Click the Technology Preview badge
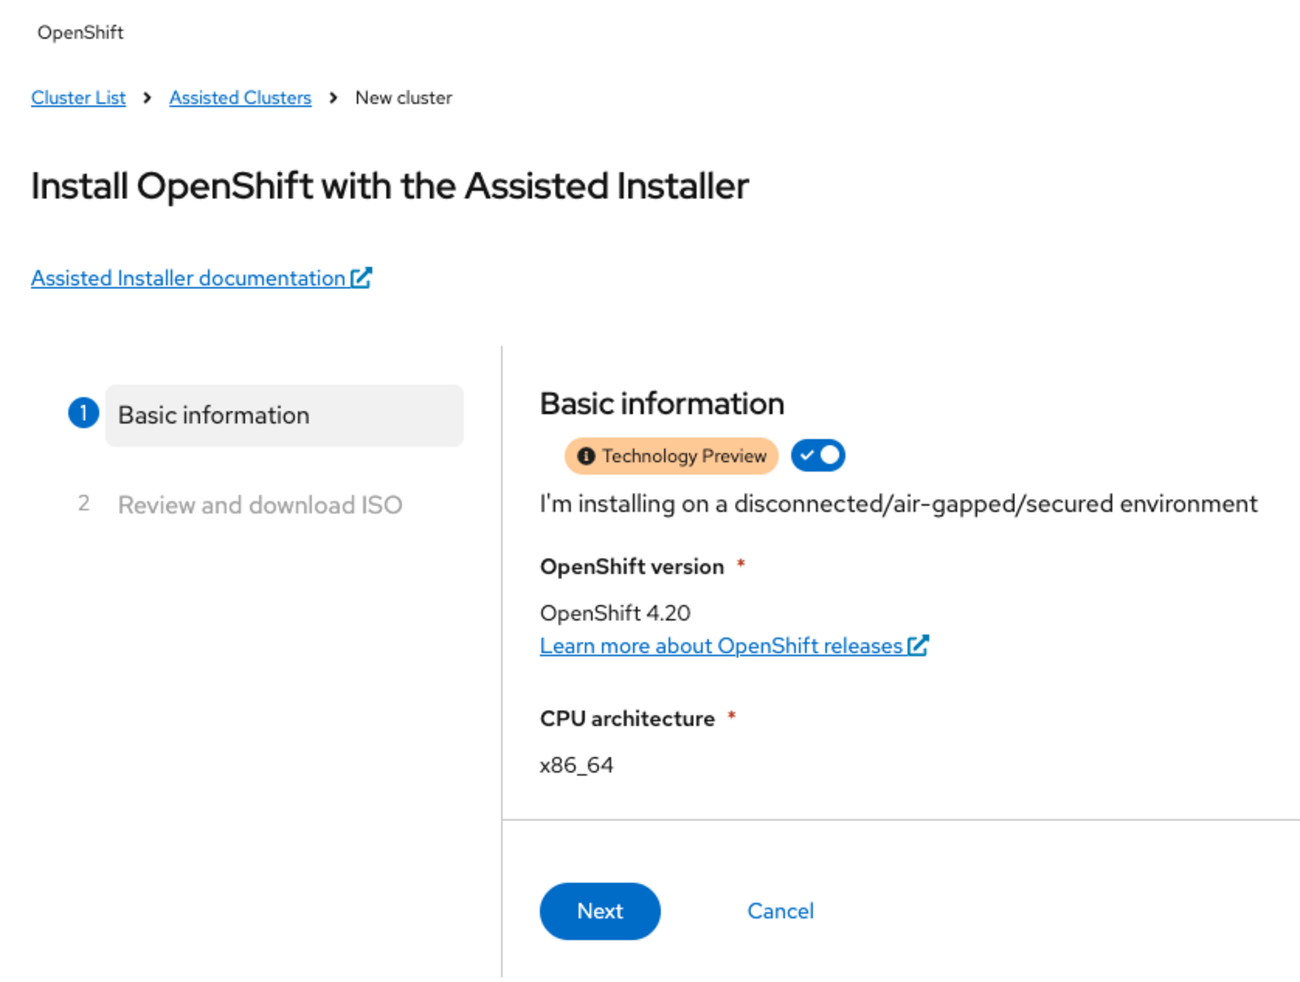The height and width of the screenshot is (982, 1300). (671, 456)
